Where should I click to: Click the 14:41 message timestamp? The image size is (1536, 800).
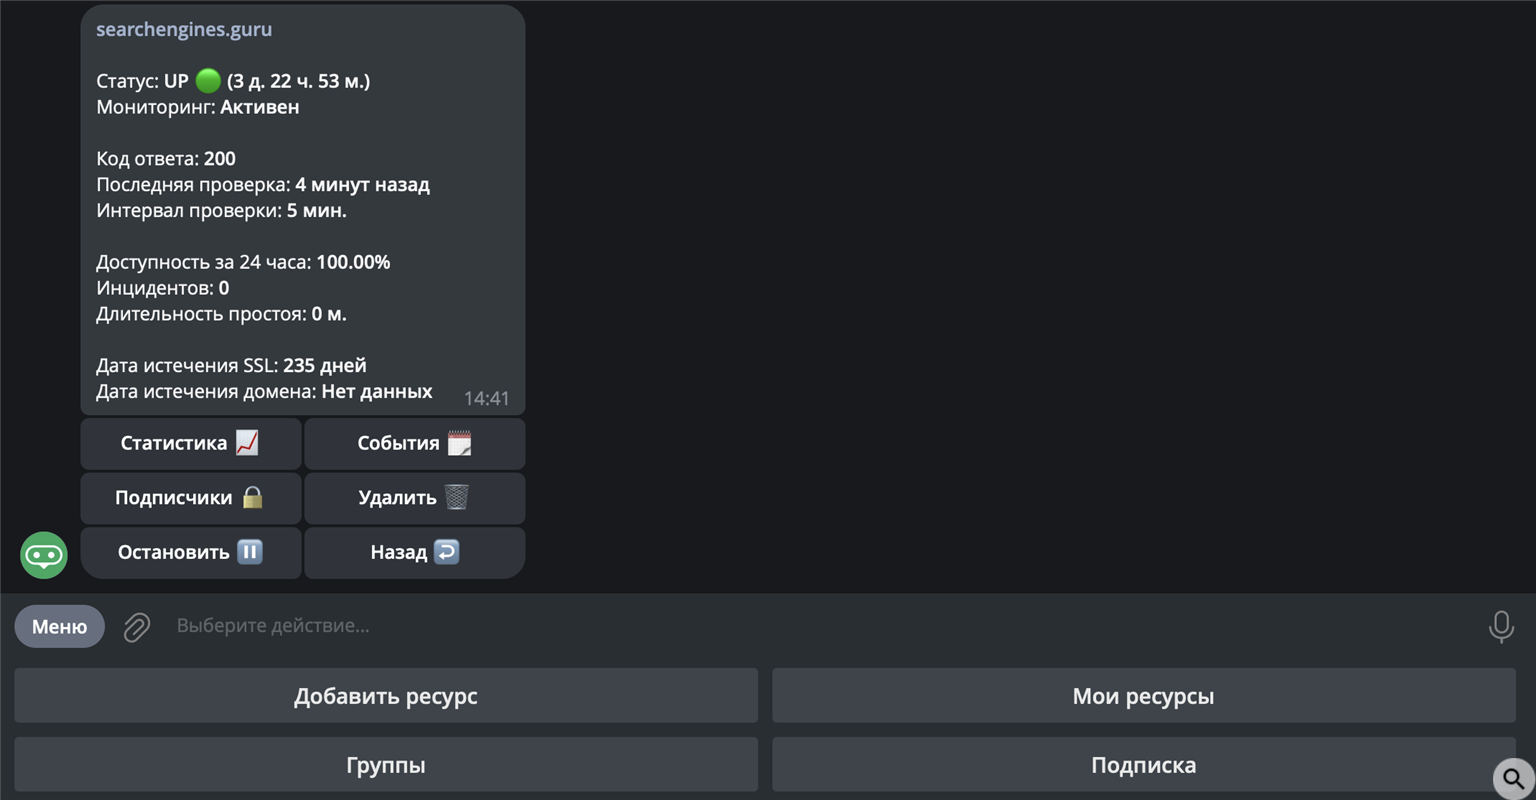(486, 398)
